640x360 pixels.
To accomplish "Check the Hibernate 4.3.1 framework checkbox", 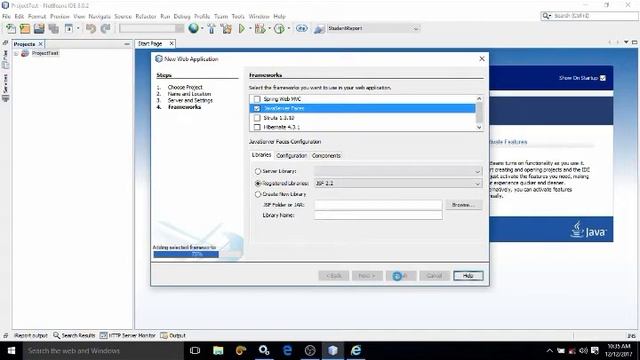I will (257, 127).
